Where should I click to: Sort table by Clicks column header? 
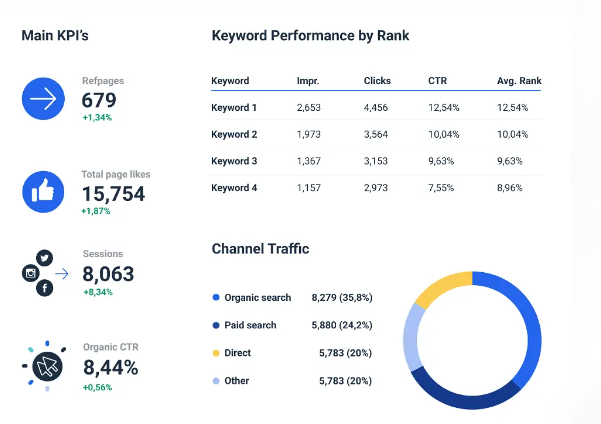click(378, 80)
